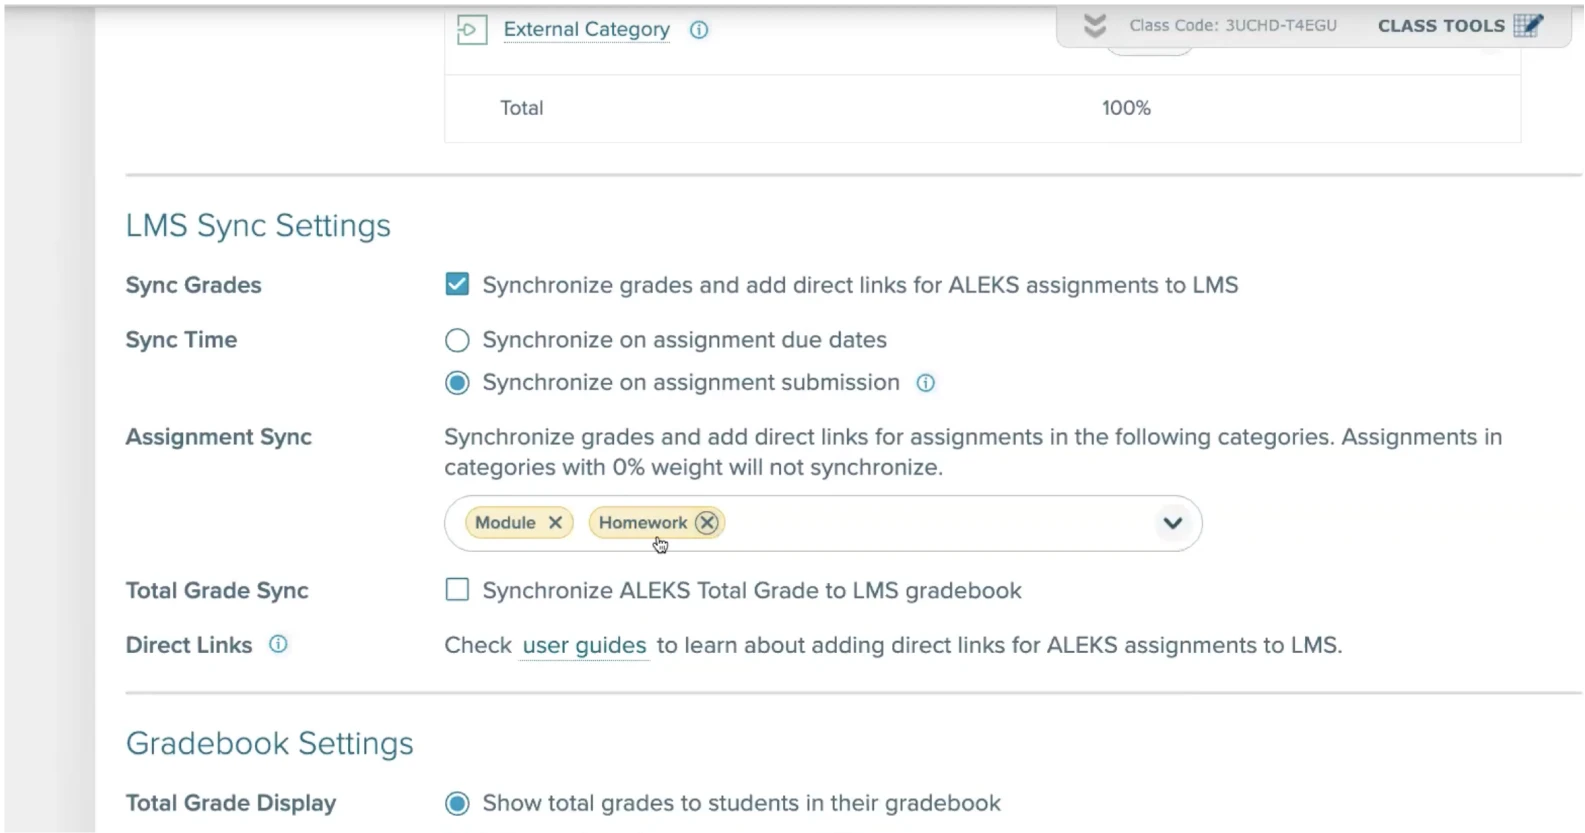Open the user guides link

(585, 646)
